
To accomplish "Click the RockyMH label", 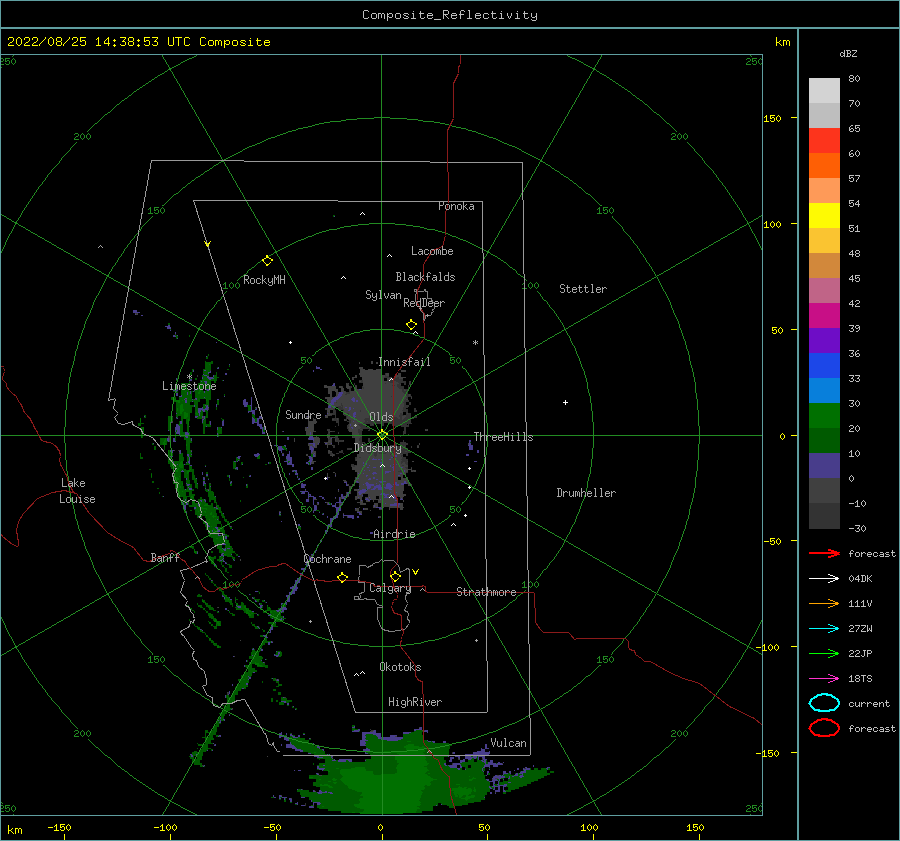I will (x=264, y=280).
